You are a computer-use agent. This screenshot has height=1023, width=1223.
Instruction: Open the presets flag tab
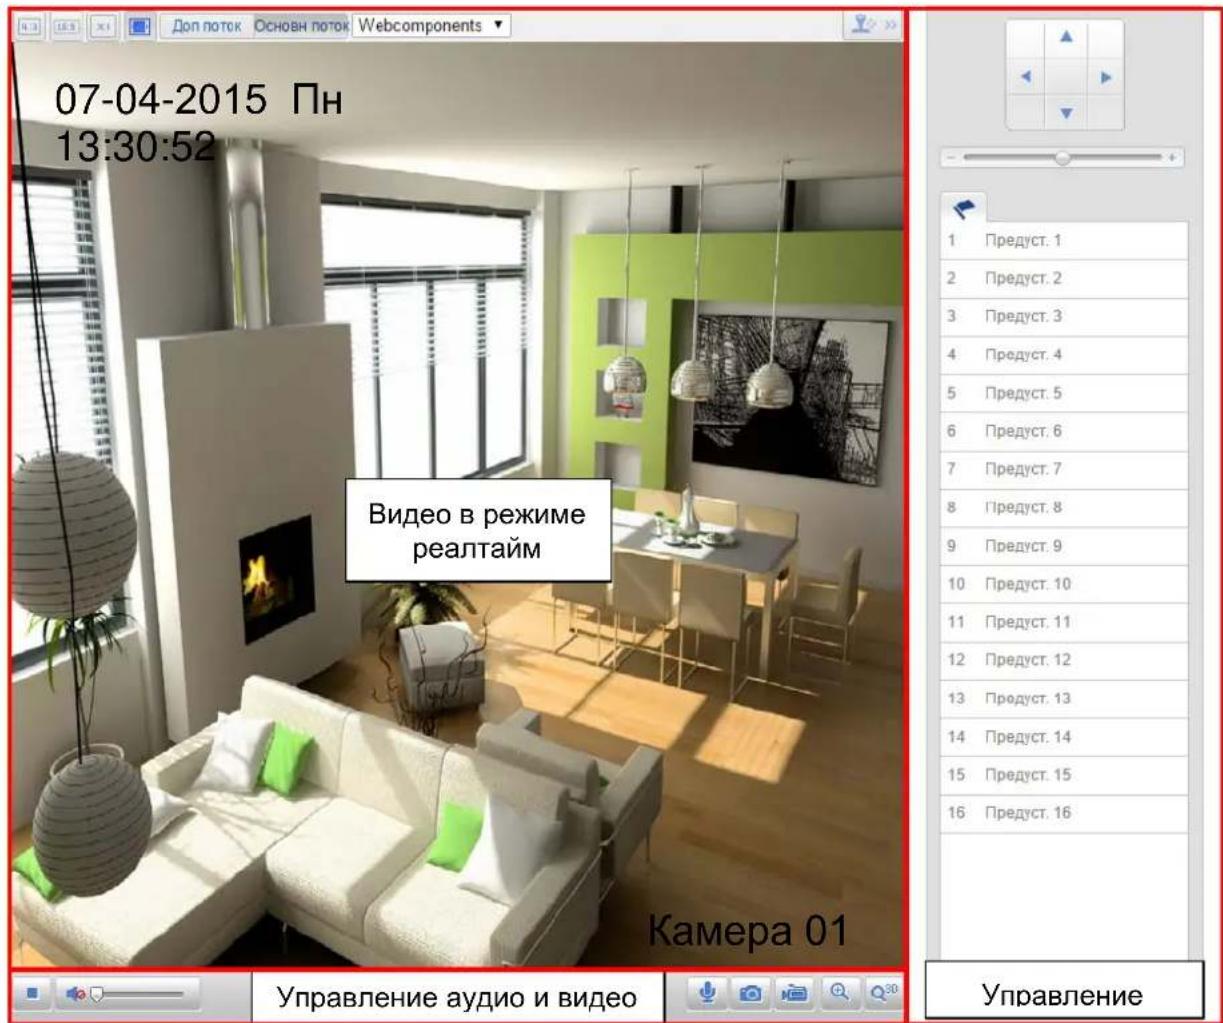964,208
